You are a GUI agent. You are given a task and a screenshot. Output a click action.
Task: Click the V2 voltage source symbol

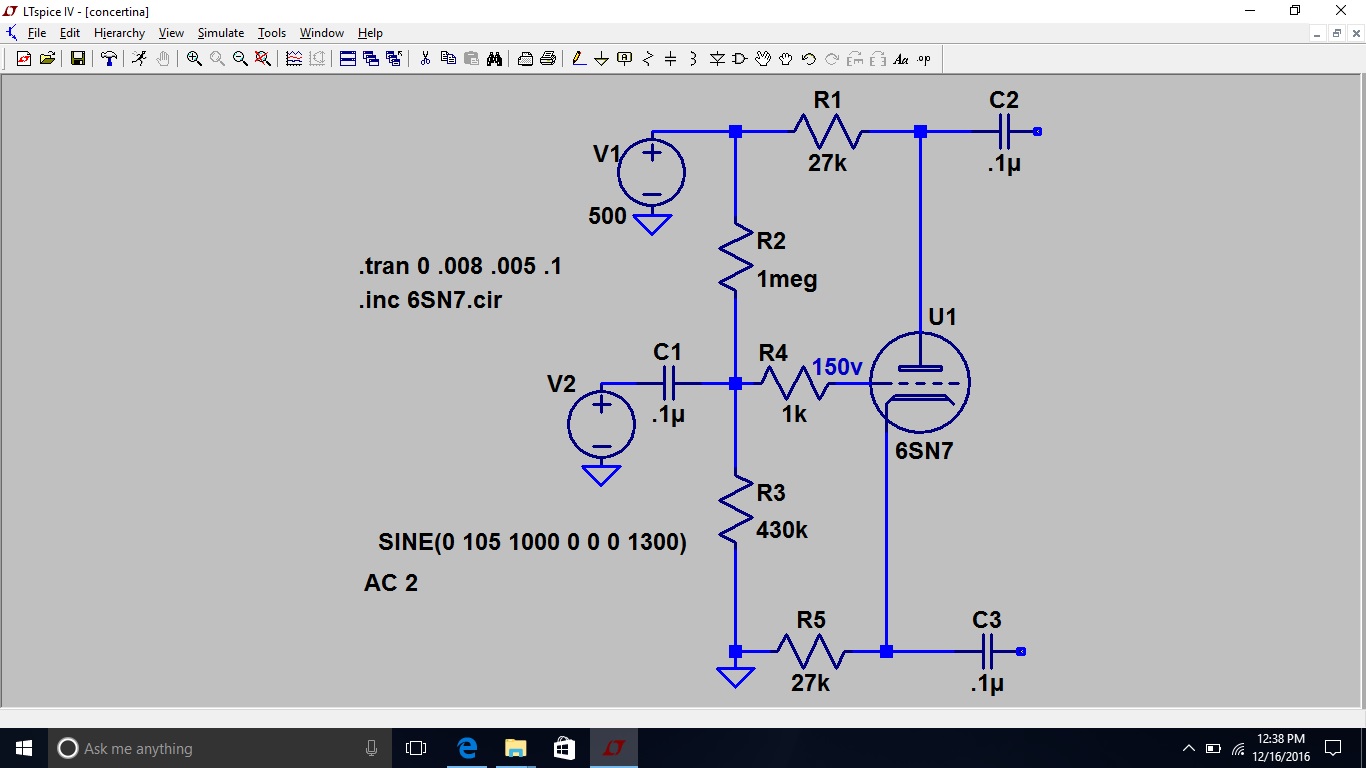601,424
